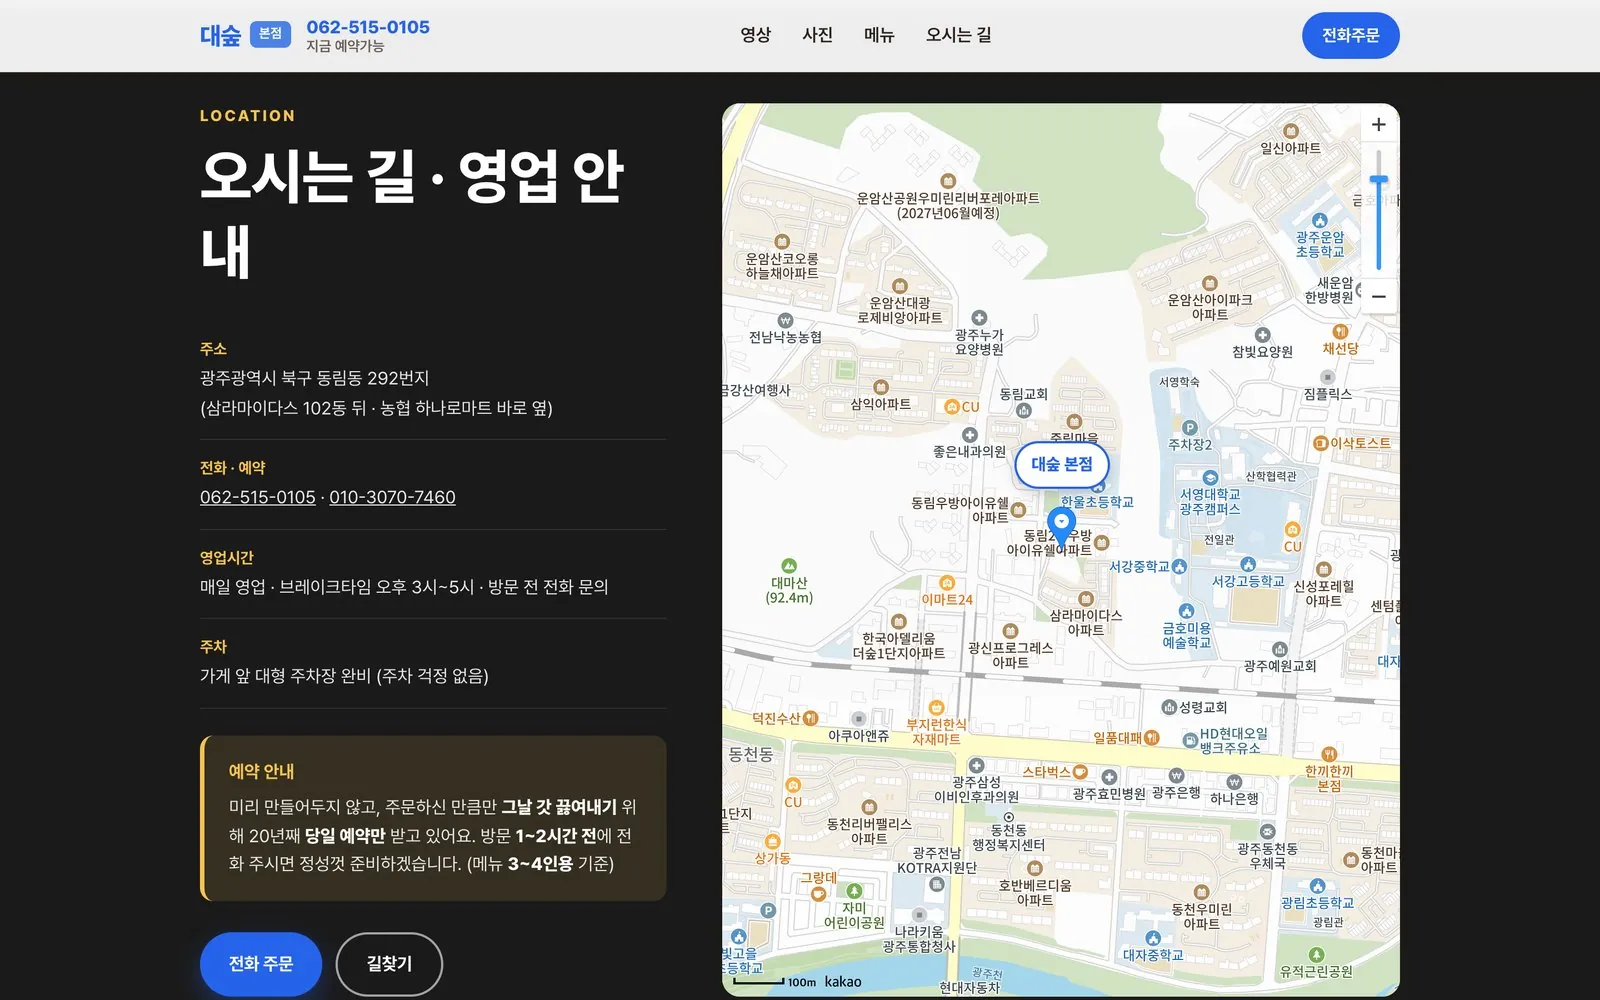Click the 동림교회 label on map
Screen dimensions: 1600x1000
click(x=1024, y=394)
